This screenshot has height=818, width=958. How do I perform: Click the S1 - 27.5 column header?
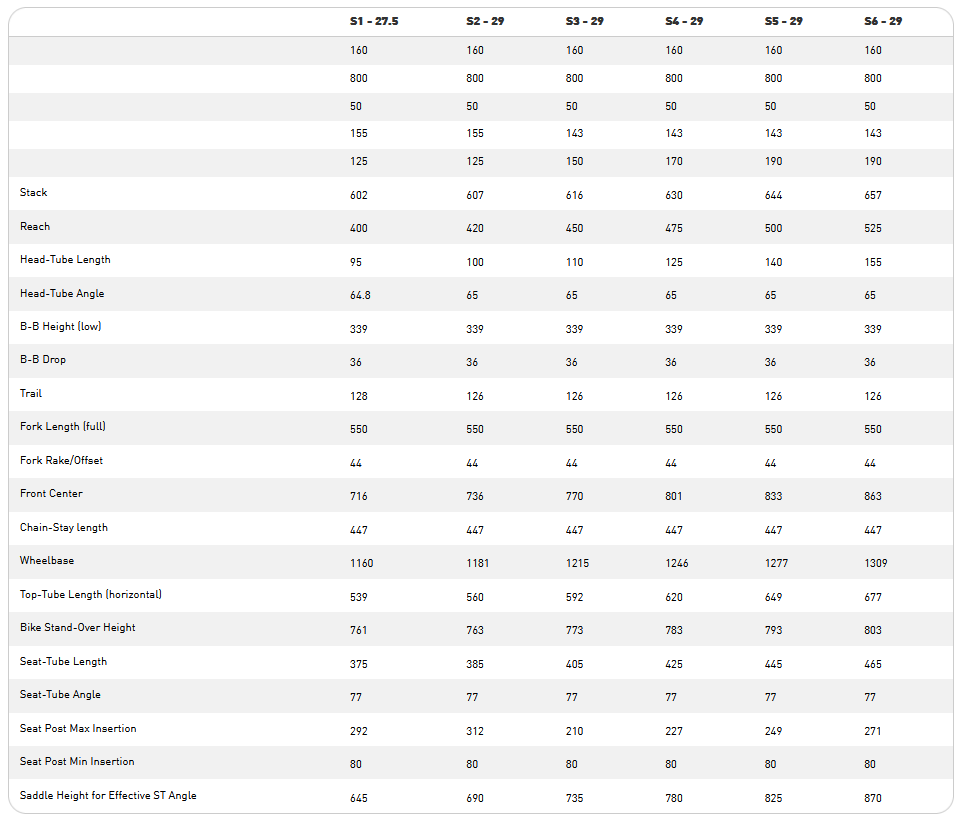[x=374, y=21]
